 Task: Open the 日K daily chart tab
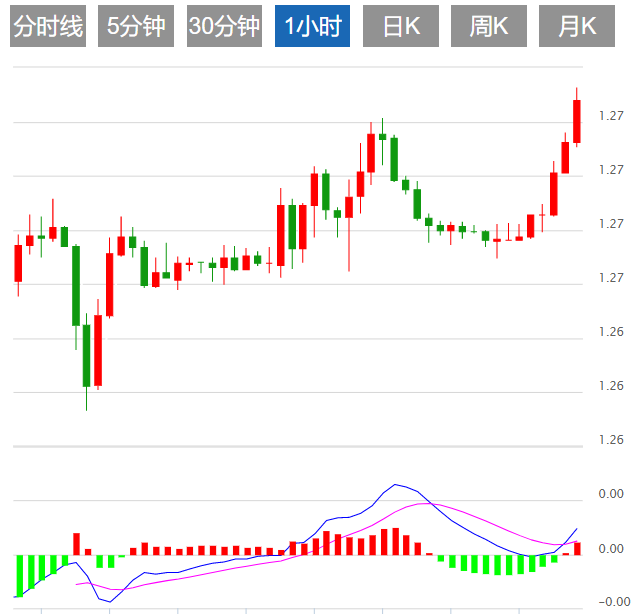pyautogui.click(x=401, y=26)
